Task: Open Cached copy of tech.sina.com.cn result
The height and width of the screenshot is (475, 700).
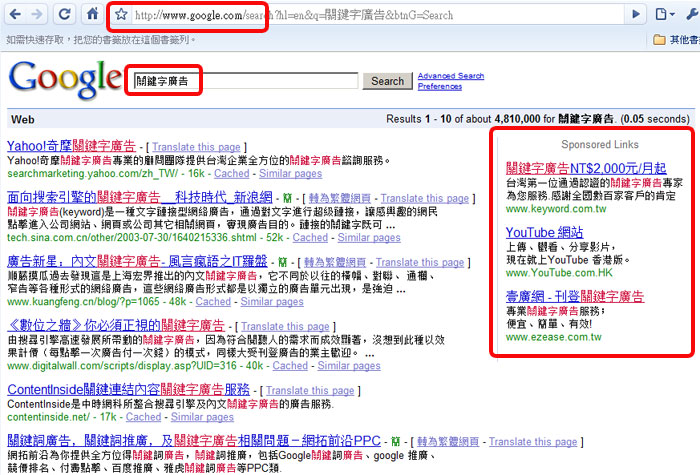Action: coord(310,238)
